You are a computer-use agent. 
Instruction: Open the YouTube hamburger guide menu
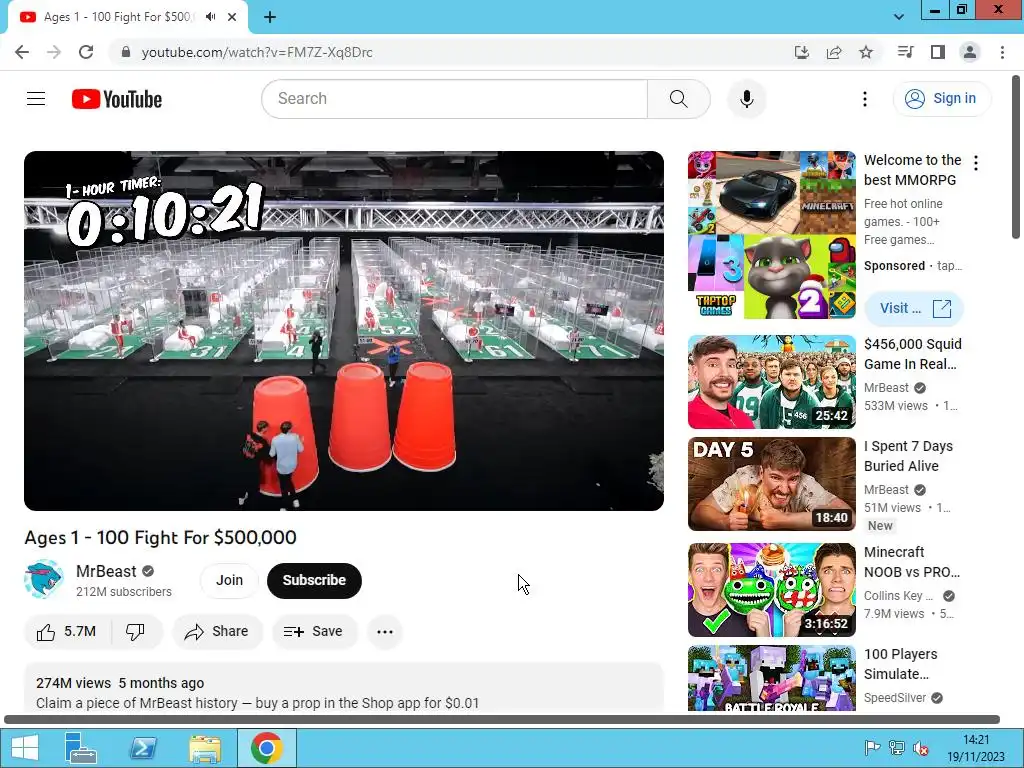click(x=36, y=99)
